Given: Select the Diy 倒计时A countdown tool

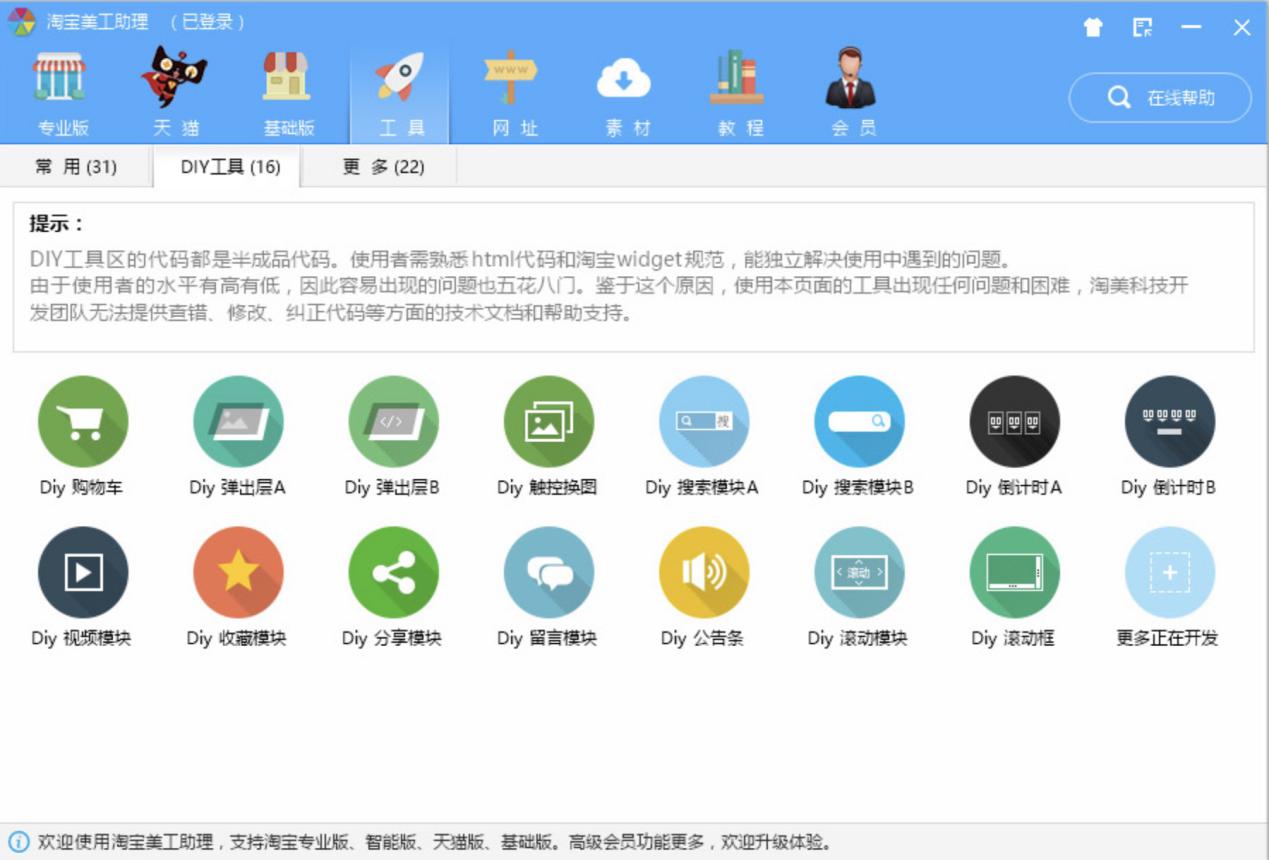Looking at the screenshot, I should [x=1014, y=421].
